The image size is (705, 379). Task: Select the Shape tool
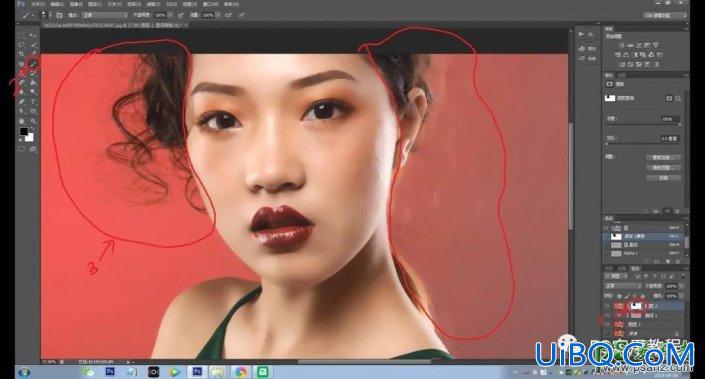click(33, 111)
